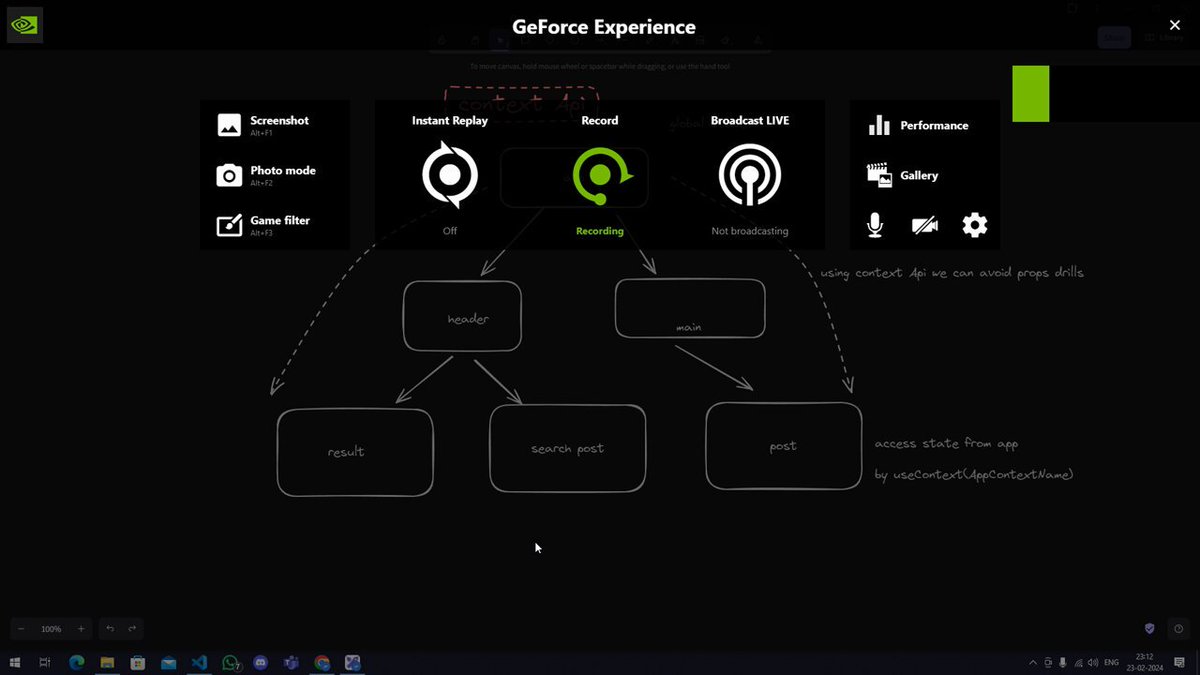Screen dimensions: 1200x675
Task: Click the microphone icon in system tray
Action: click(1063, 662)
